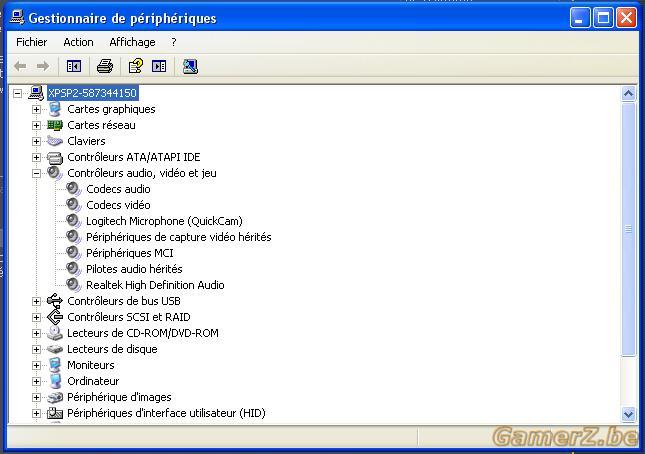Click the Périphériques d'interface utilisateur HID icon
The image size is (645, 454).
pyautogui.click(x=55, y=413)
